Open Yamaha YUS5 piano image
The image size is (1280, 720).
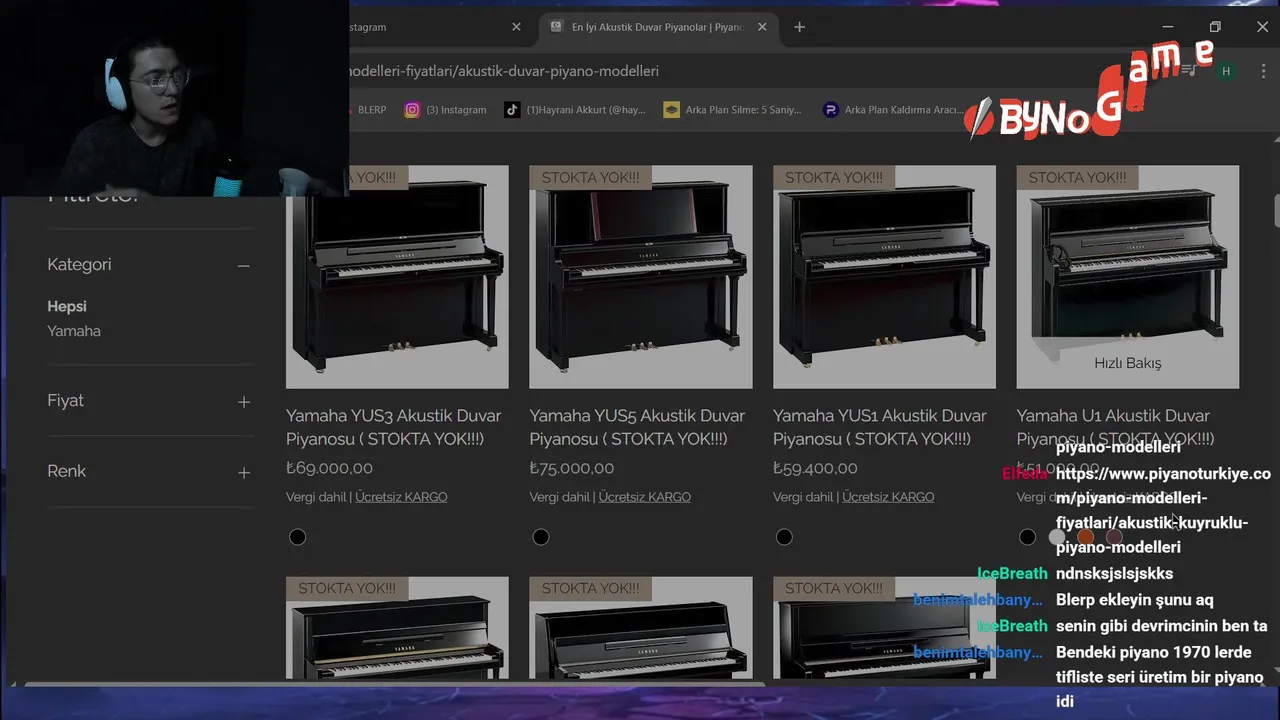coord(641,277)
